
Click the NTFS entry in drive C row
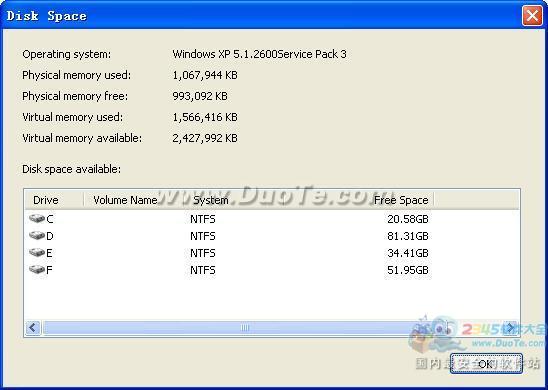pos(203,219)
